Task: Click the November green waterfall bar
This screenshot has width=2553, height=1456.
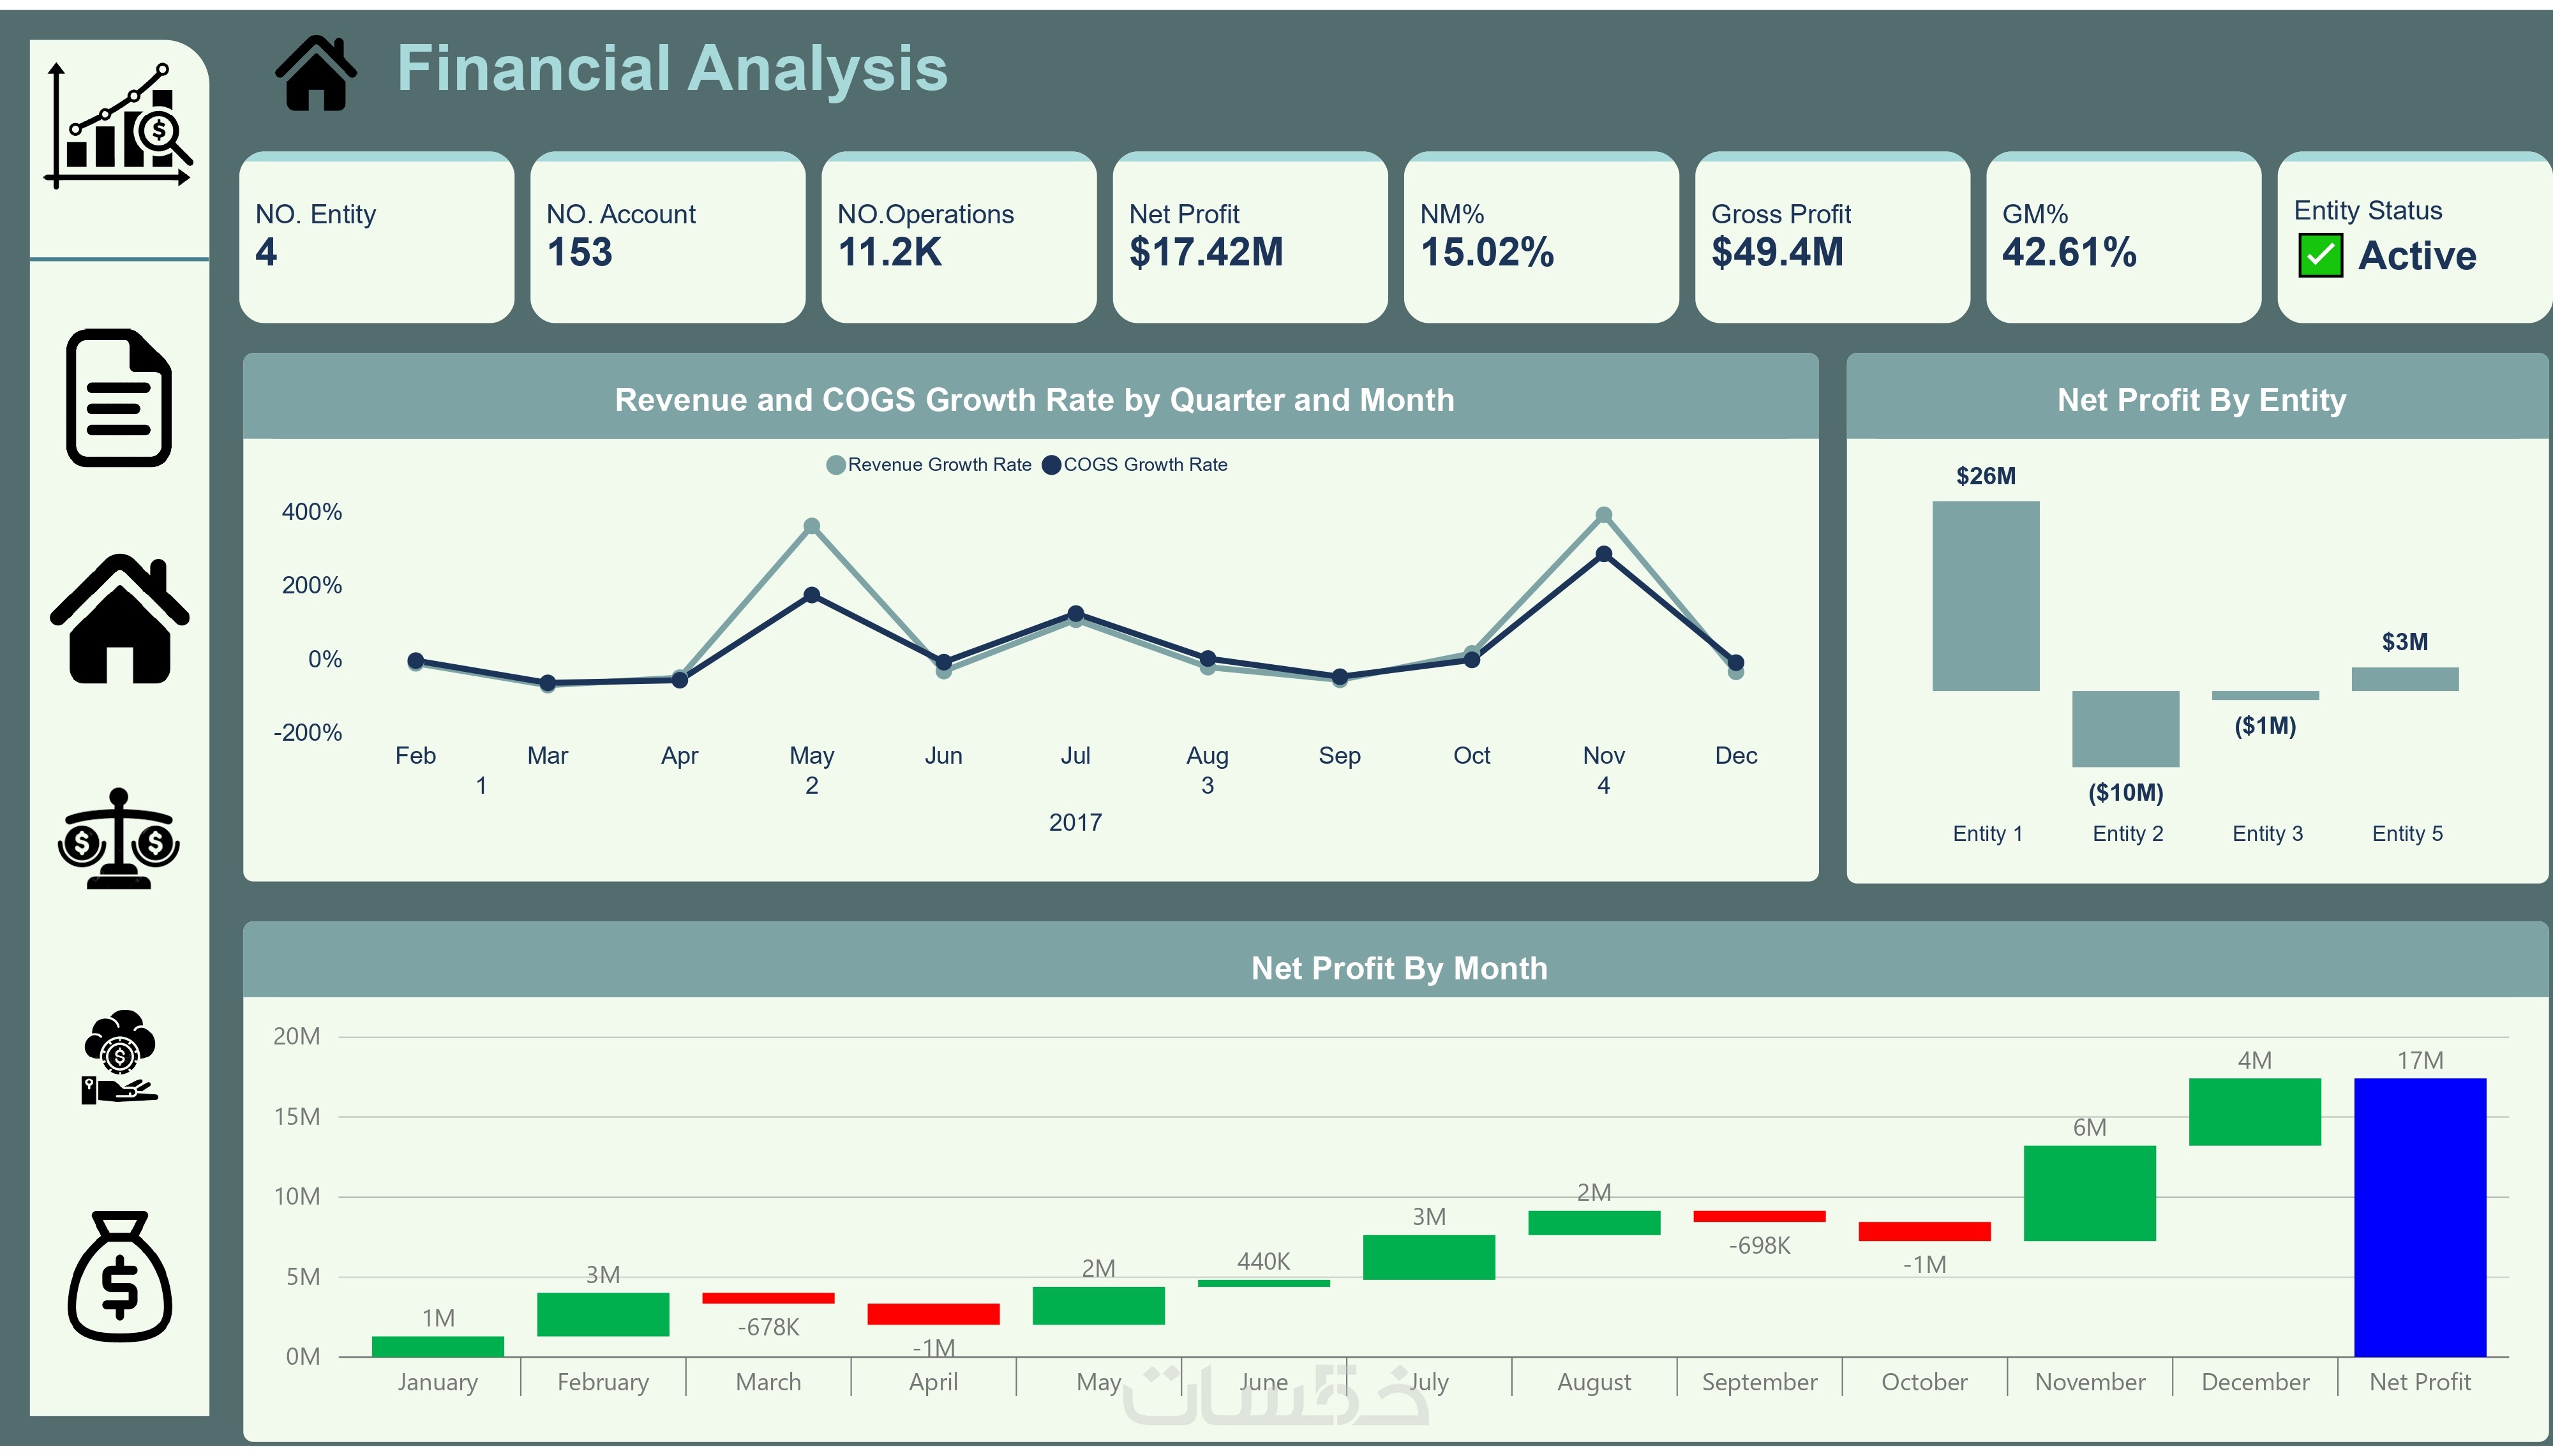Action: (2089, 1193)
